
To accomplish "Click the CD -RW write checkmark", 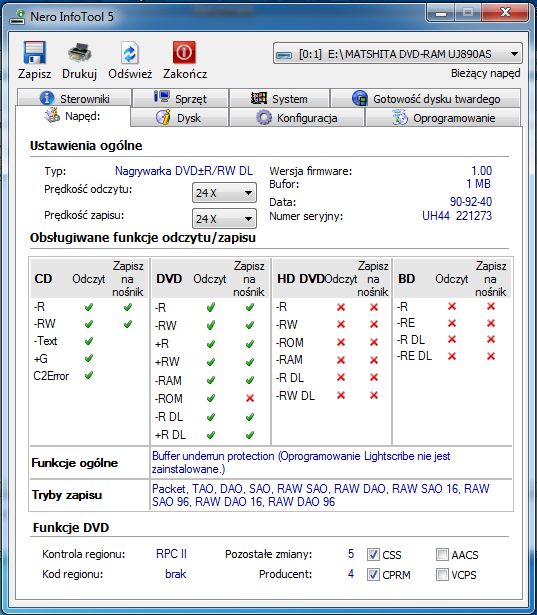I will (128, 324).
